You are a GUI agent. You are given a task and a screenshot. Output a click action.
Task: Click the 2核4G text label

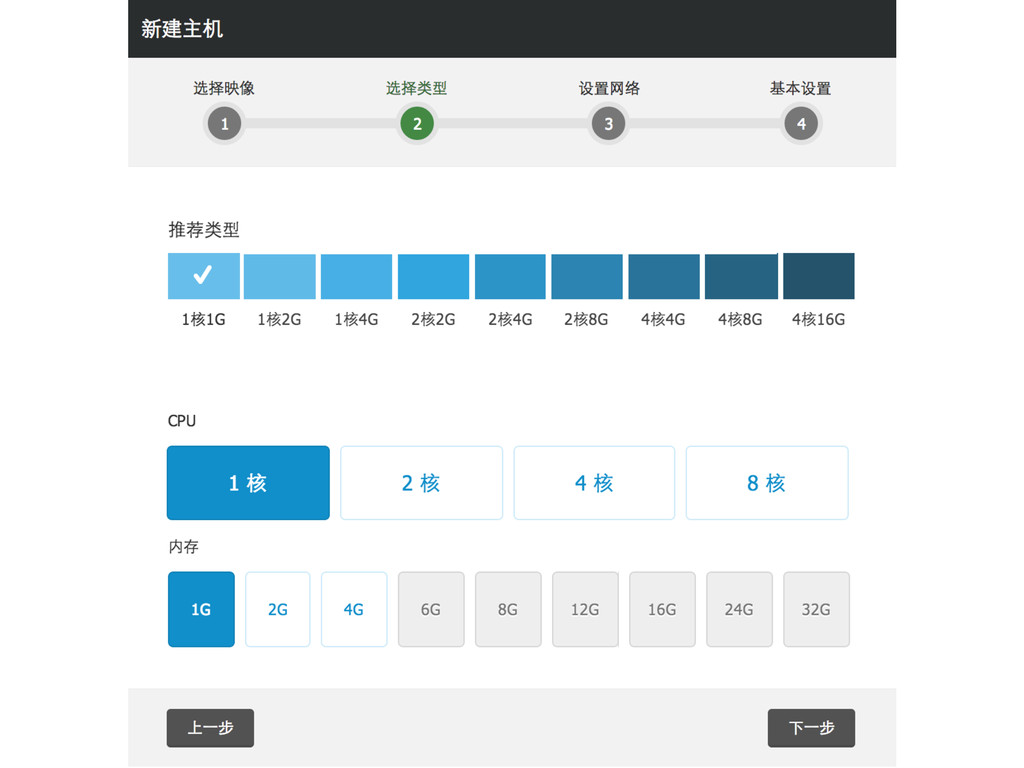[511, 319]
